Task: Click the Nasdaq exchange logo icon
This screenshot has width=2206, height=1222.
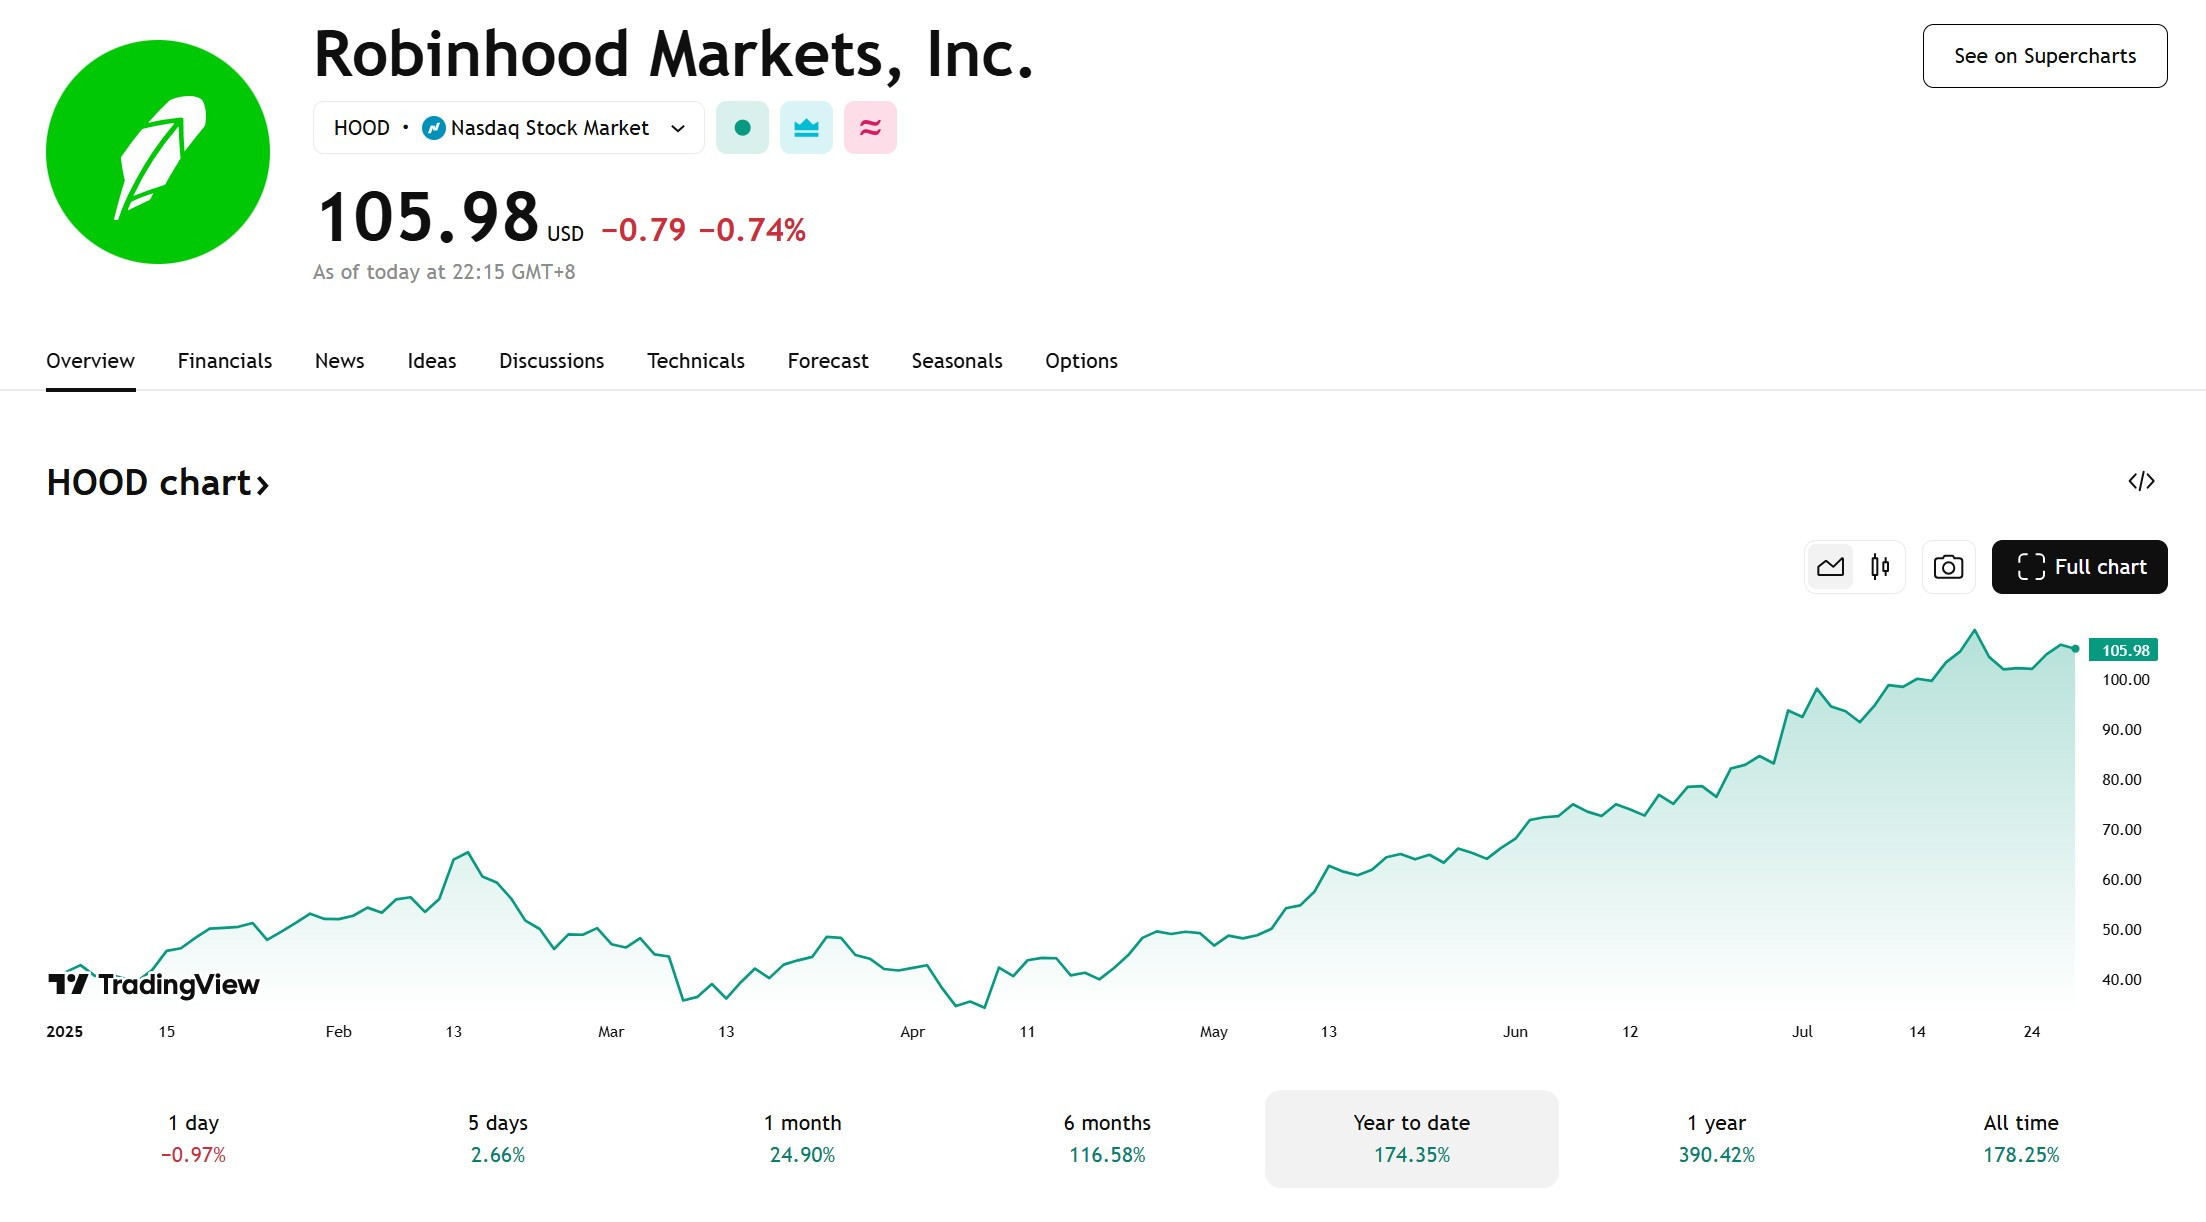Action: (x=434, y=128)
